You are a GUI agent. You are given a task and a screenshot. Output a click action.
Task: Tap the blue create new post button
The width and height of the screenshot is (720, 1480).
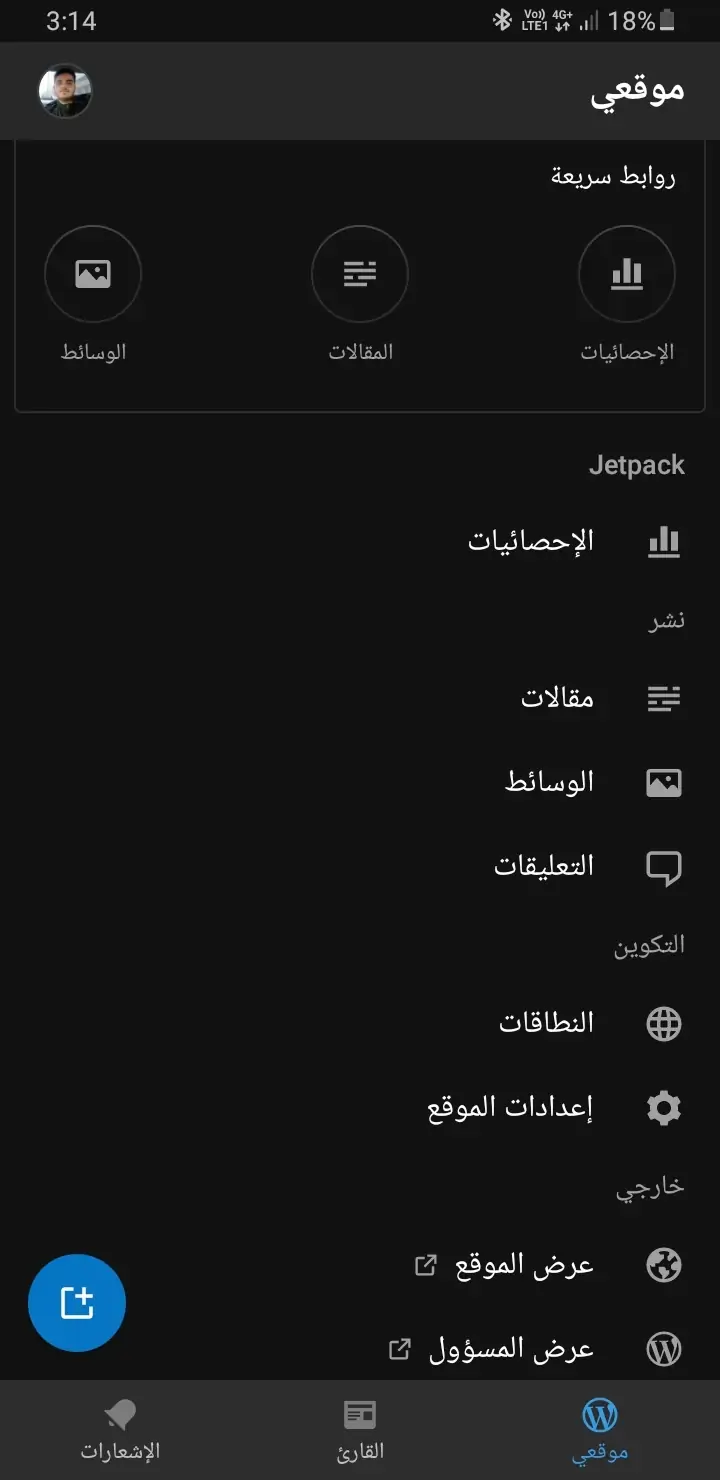[x=77, y=1303]
